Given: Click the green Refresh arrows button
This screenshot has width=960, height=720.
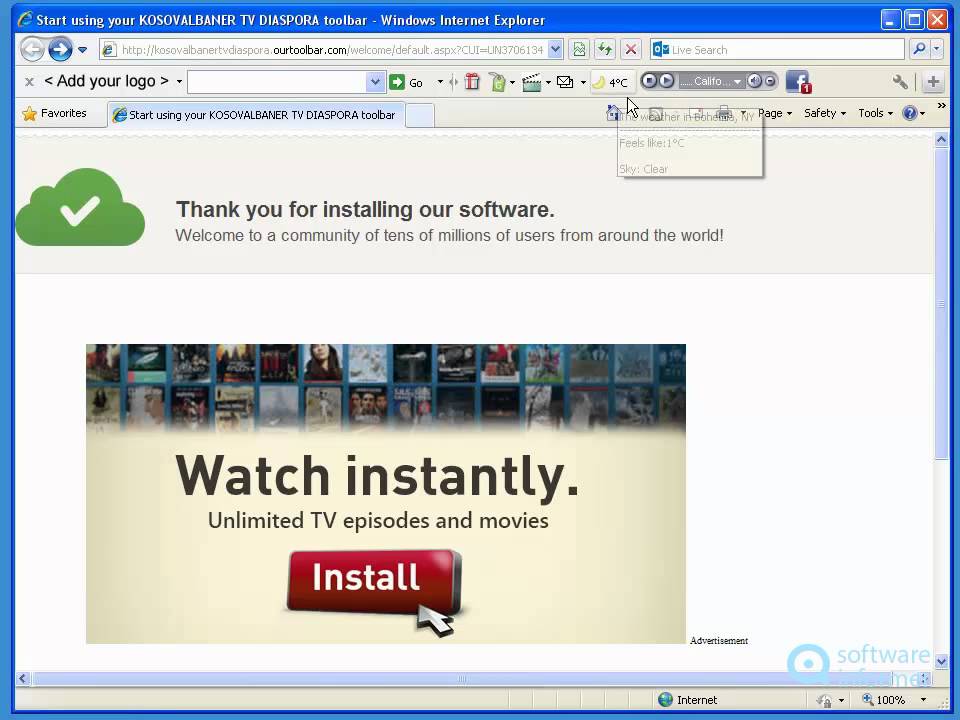Looking at the screenshot, I should (x=605, y=50).
